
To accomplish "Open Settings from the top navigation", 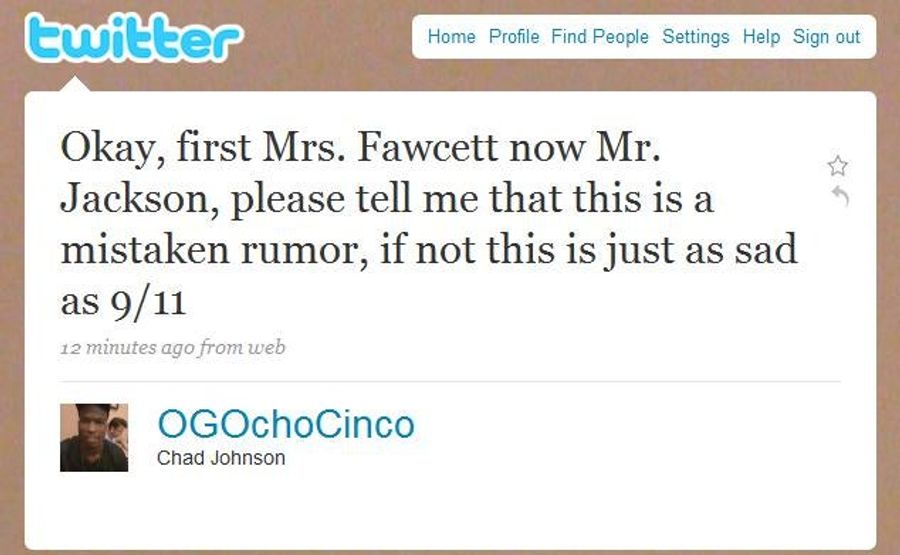I will (696, 37).
